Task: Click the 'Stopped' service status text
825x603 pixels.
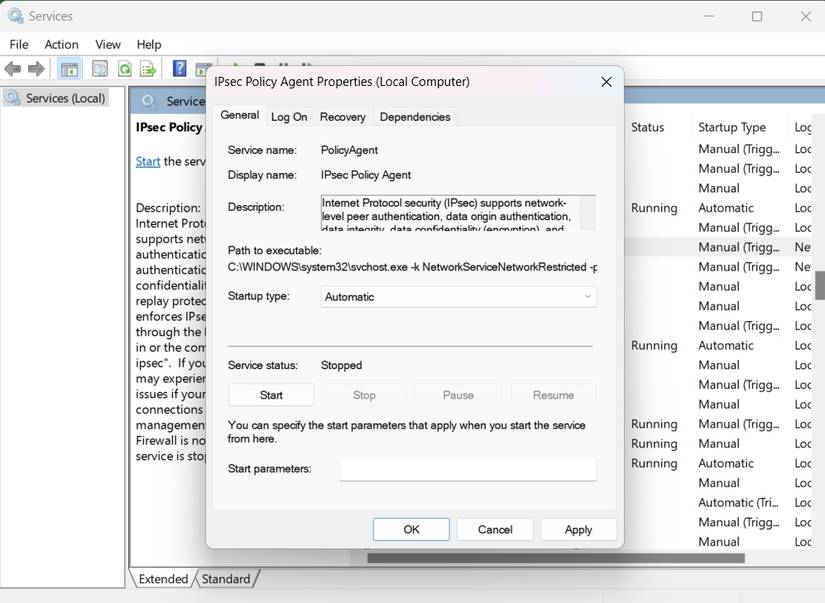Action: (x=341, y=365)
